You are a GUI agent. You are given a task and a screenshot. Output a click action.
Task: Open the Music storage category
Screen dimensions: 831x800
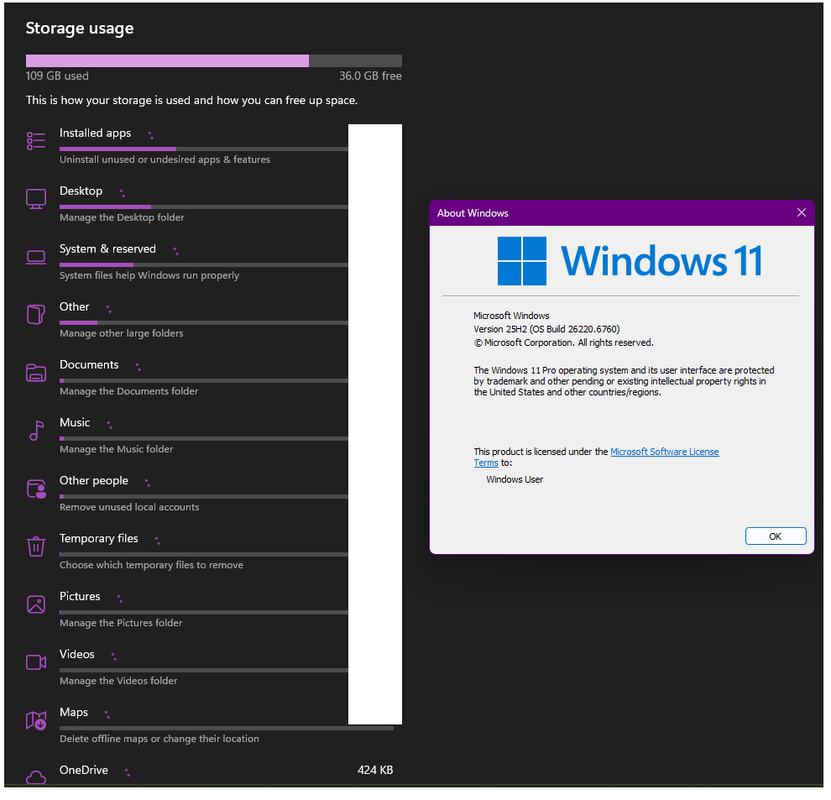[x=214, y=436]
